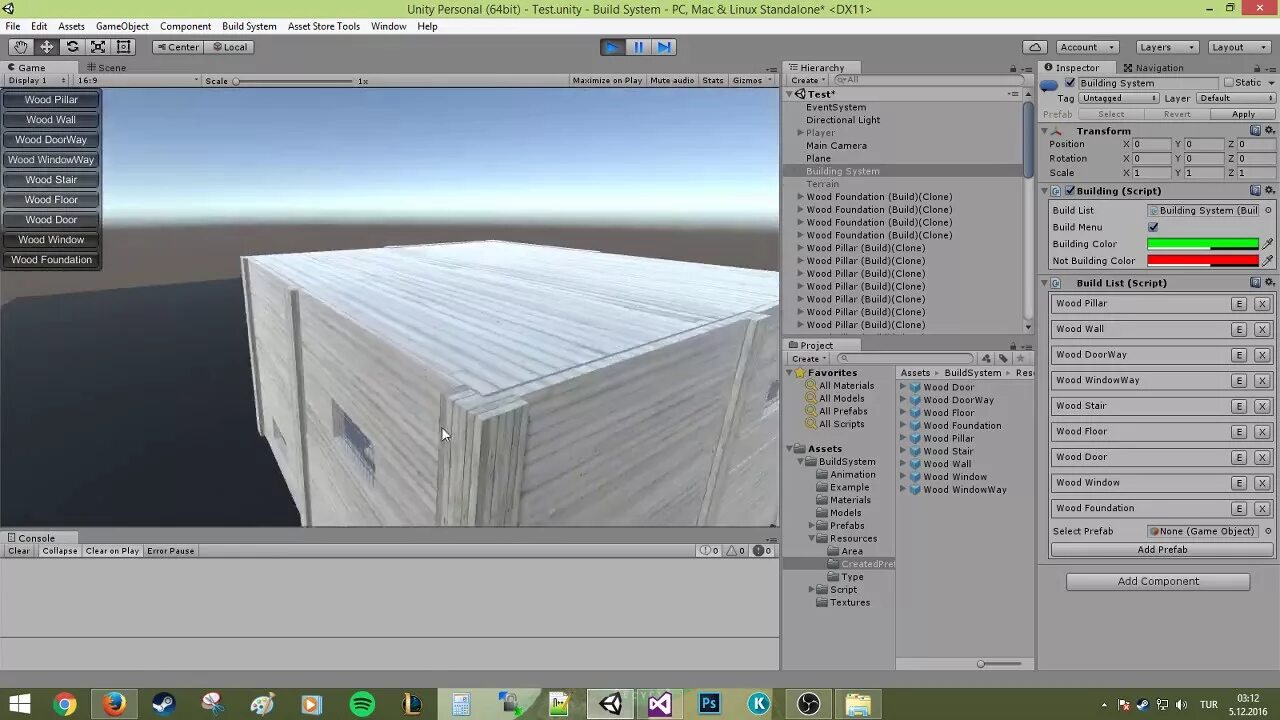Pick Not Building Color with eyedropper icon
The width and height of the screenshot is (1280, 720).
point(1268,261)
